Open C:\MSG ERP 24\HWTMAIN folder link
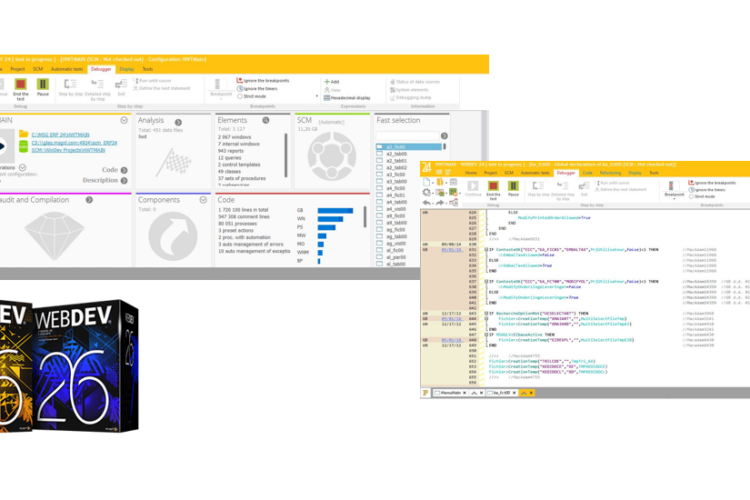 click(60, 135)
